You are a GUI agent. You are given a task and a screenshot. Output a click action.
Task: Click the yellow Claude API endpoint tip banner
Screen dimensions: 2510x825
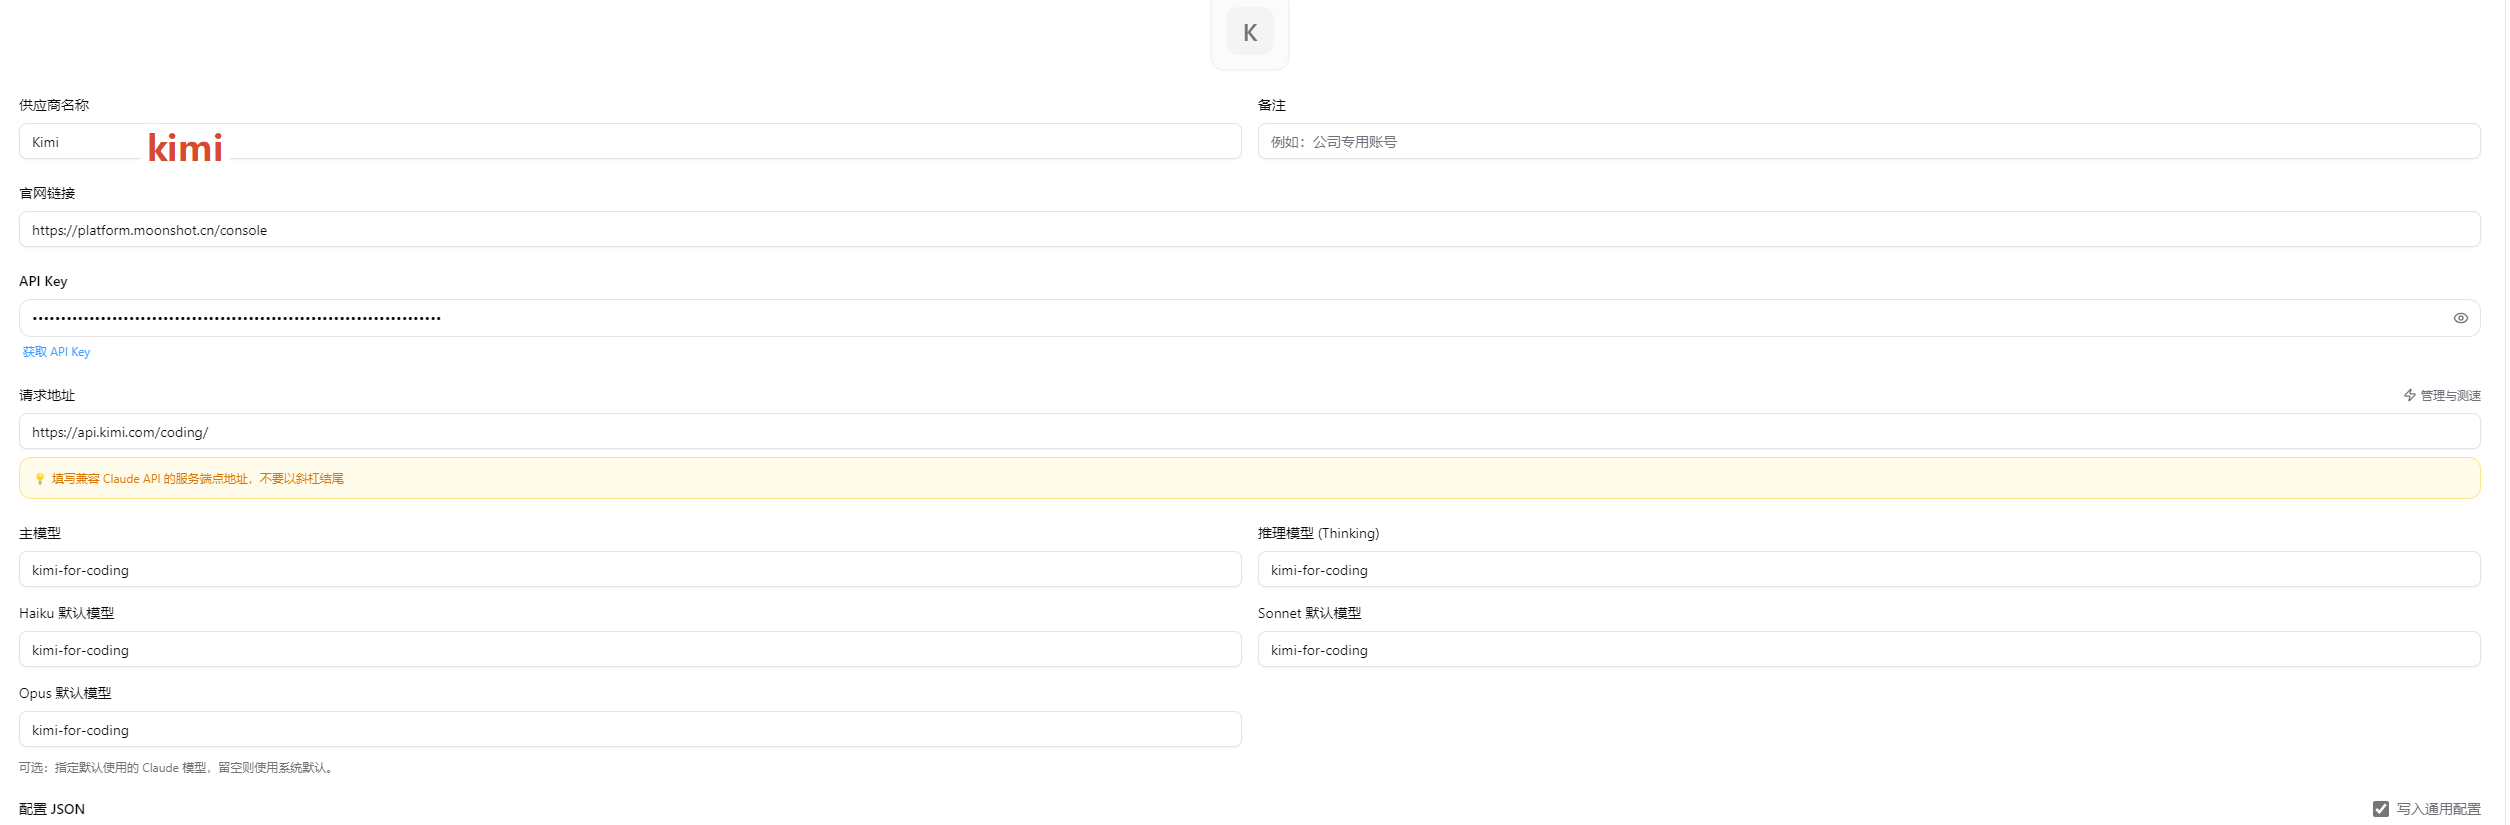click(x=1249, y=478)
